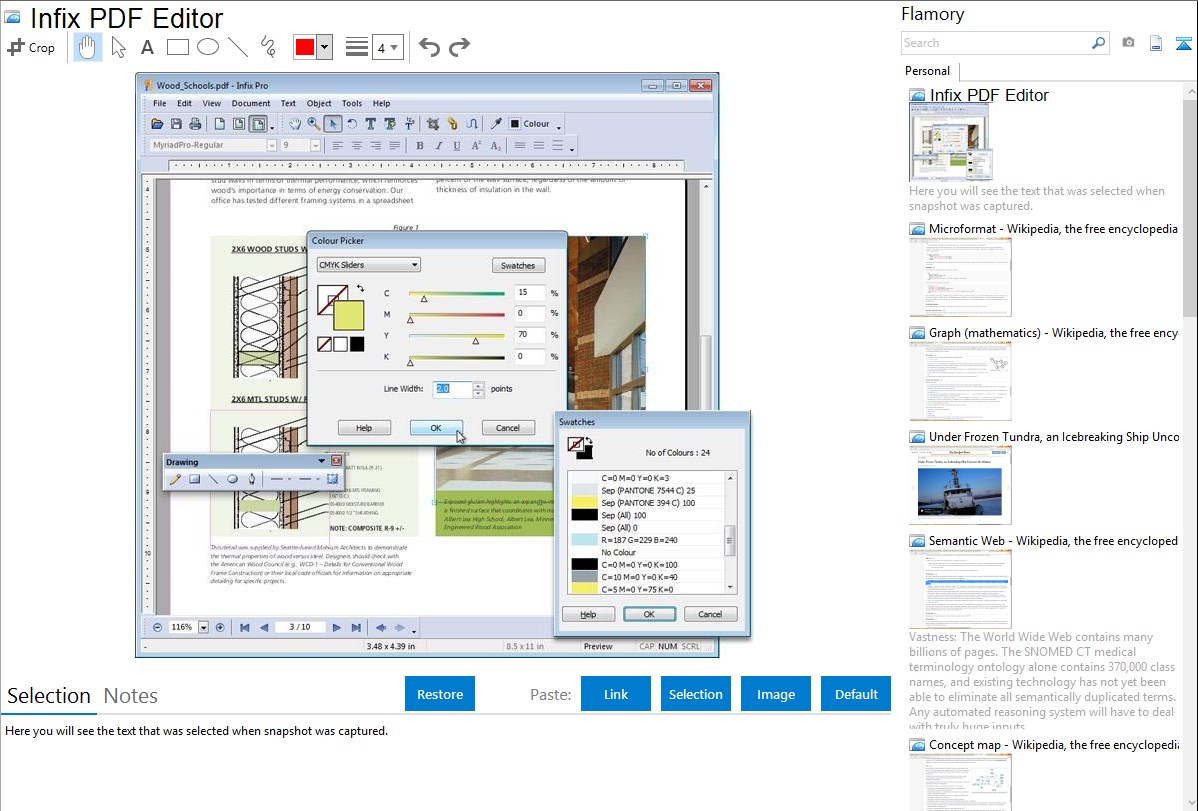This screenshot has height=811, width=1198.
Task: Click the Image paste button
Action: [775, 694]
